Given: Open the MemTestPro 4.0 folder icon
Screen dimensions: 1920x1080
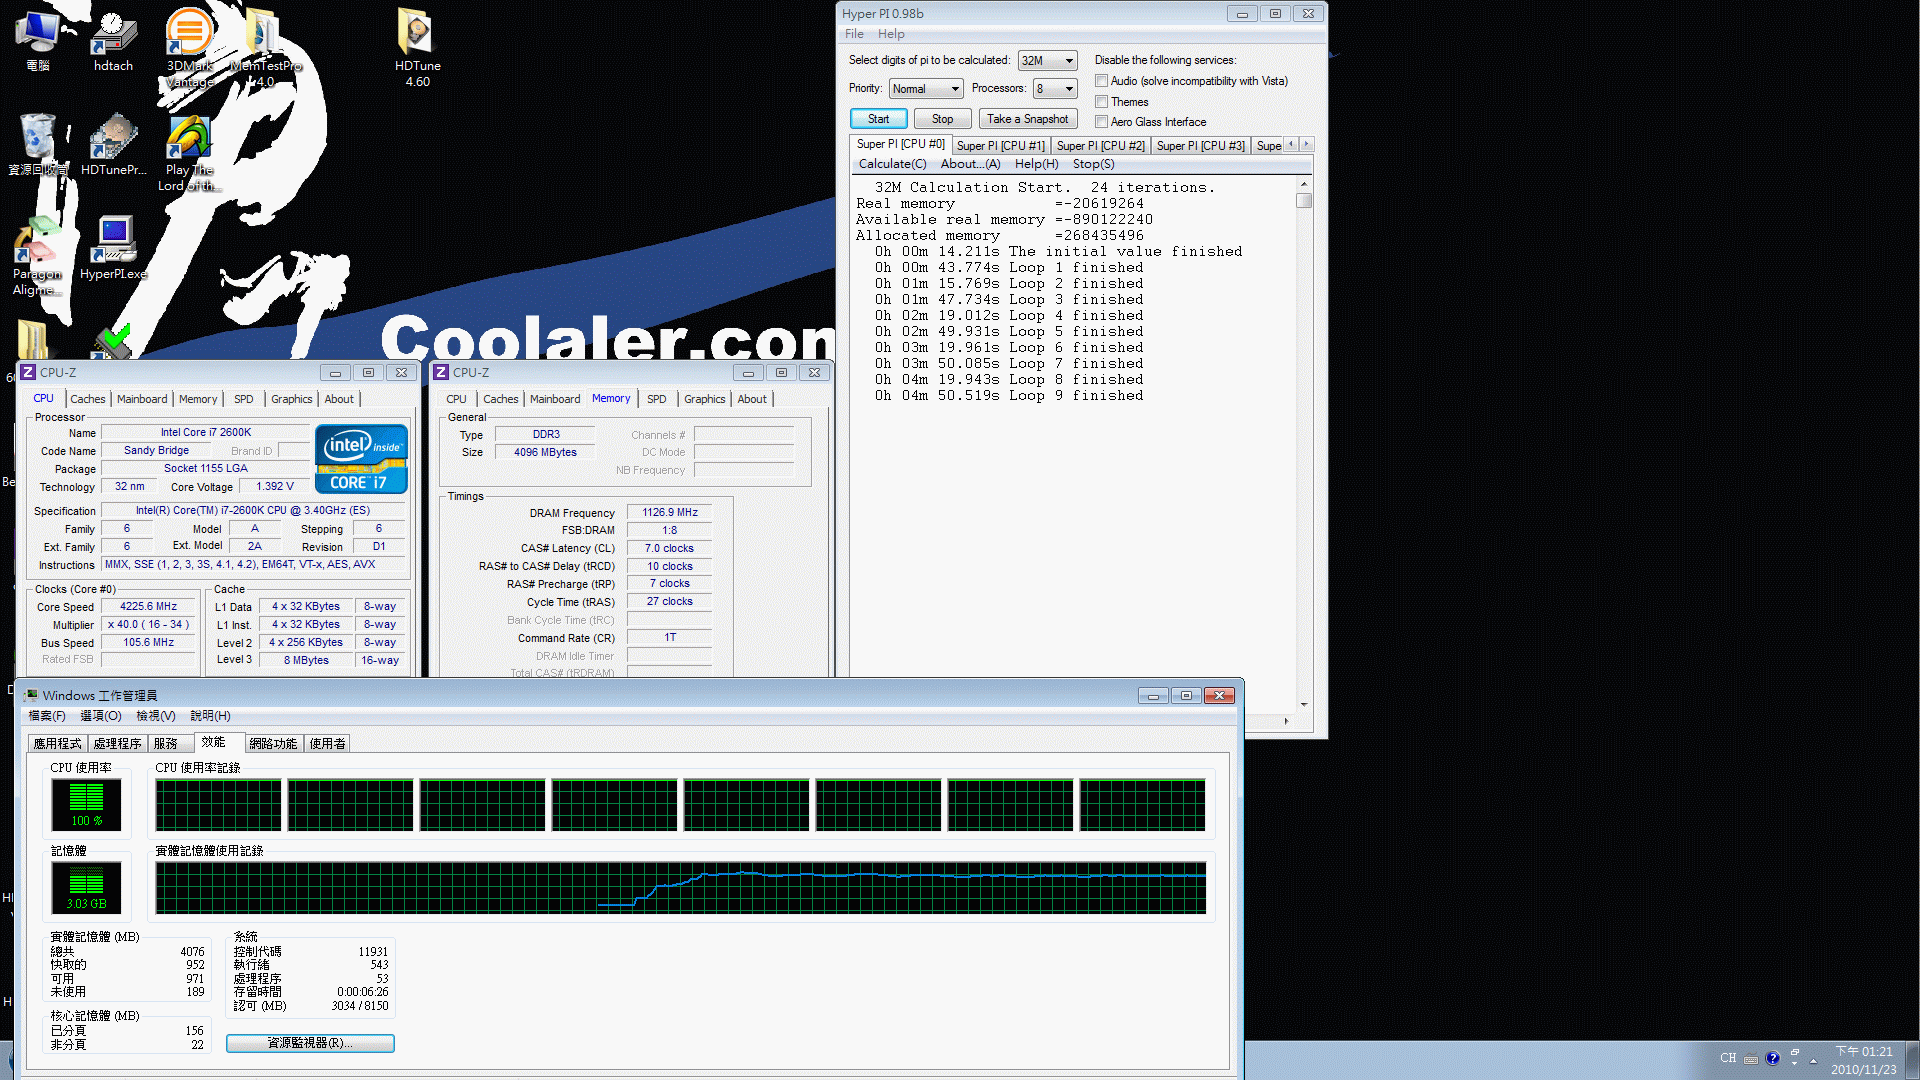Looking at the screenshot, I should coord(263,48).
